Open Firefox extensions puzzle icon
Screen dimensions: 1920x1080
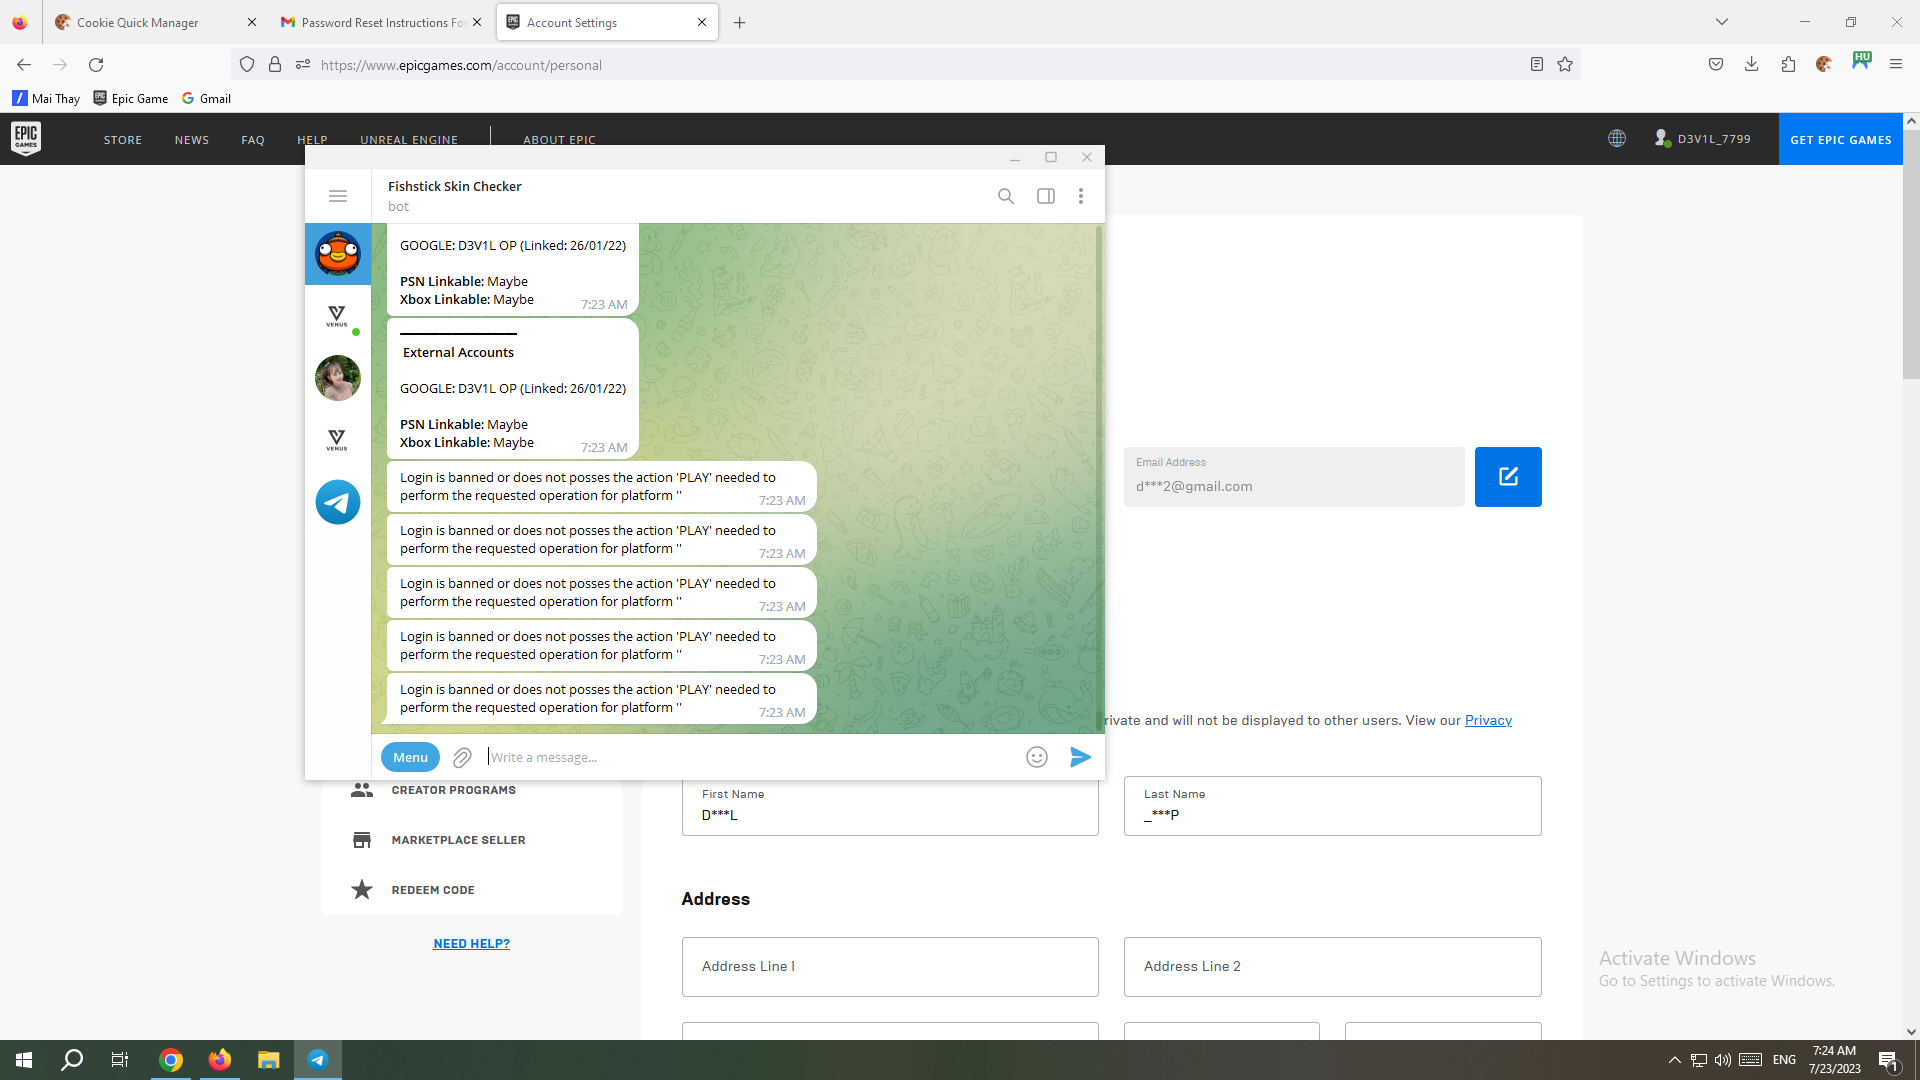[x=1788, y=65]
